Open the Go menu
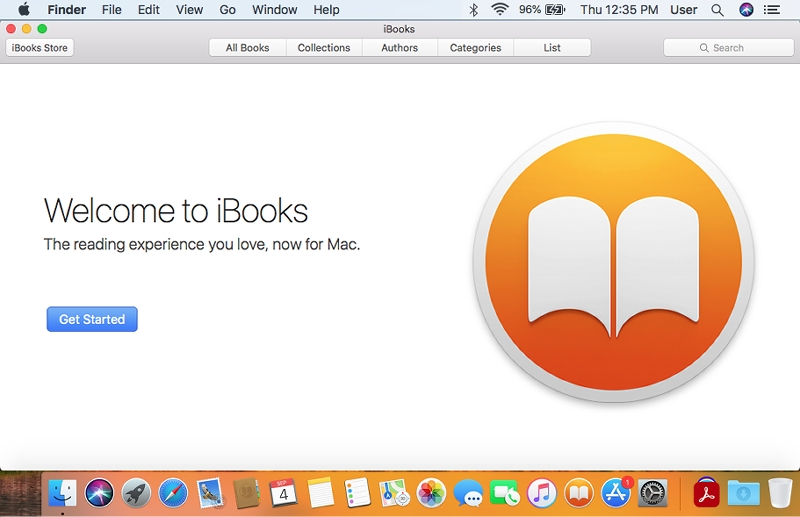Viewport: 800px width, 517px height. tap(228, 10)
